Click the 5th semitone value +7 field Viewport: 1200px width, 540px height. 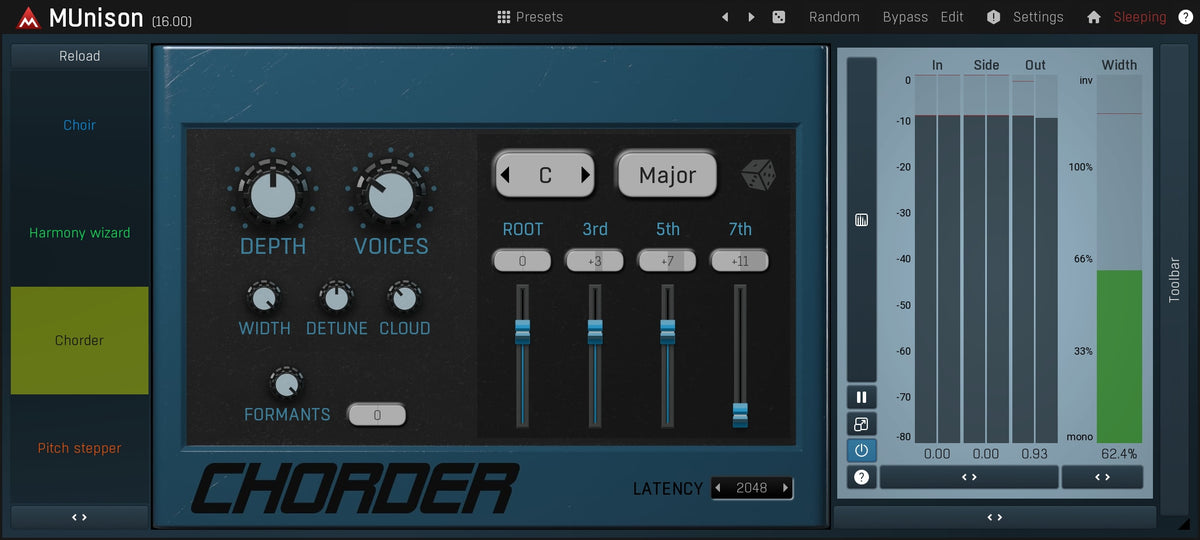click(667, 261)
